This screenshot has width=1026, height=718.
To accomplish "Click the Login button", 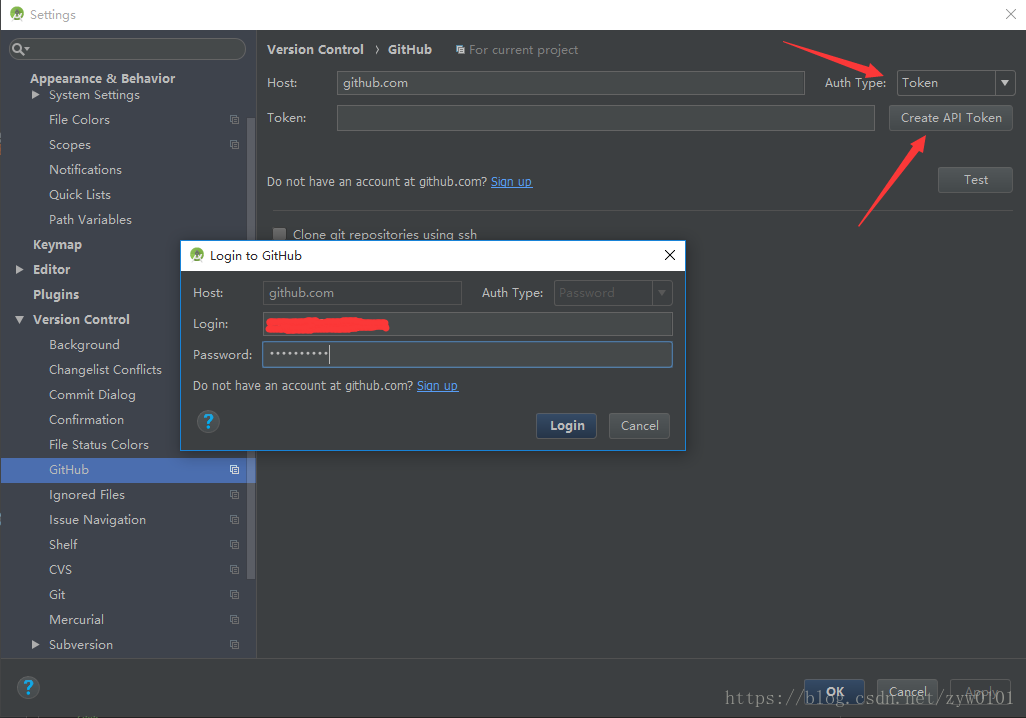I will click(x=567, y=426).
